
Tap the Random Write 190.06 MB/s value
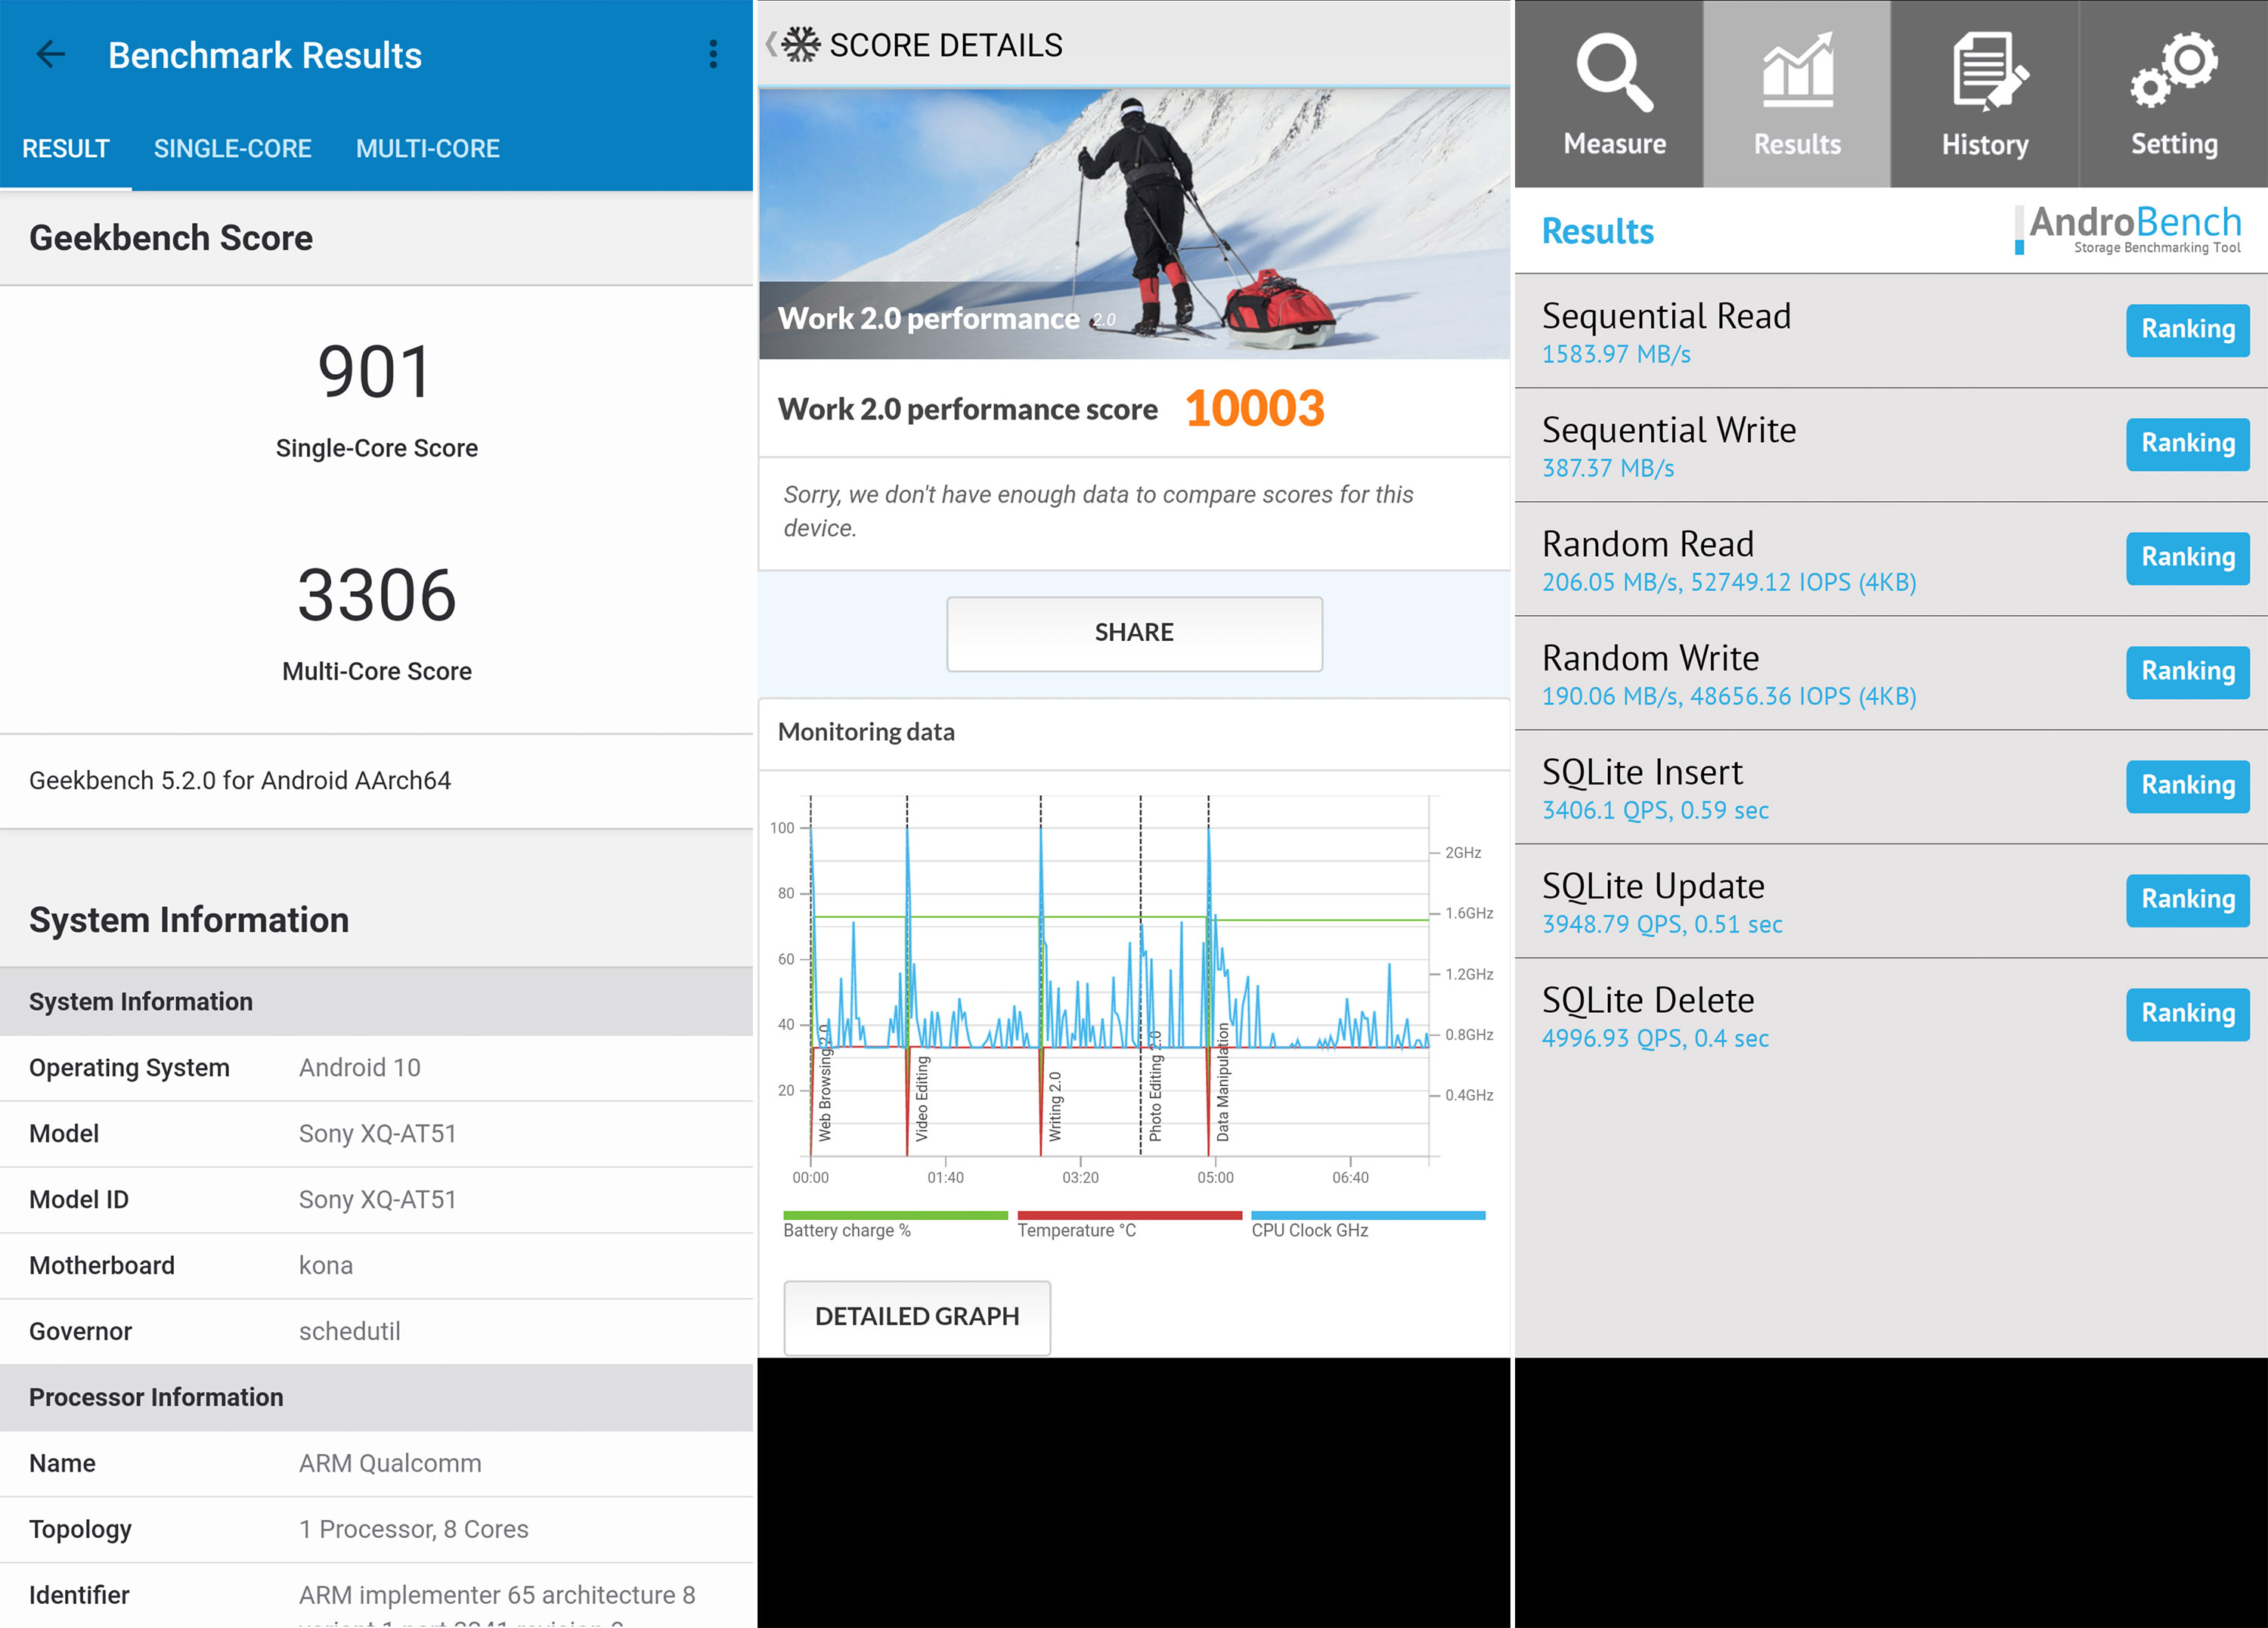[1729, 696]
